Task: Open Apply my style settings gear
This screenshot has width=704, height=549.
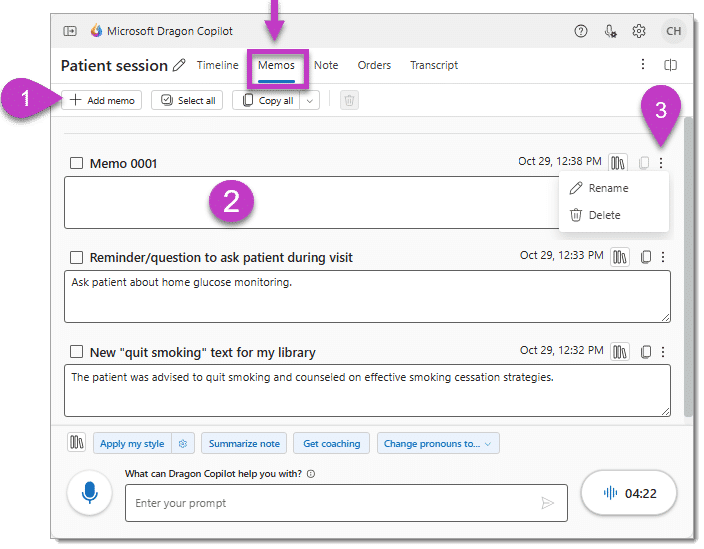Action: tap(183, 444)
